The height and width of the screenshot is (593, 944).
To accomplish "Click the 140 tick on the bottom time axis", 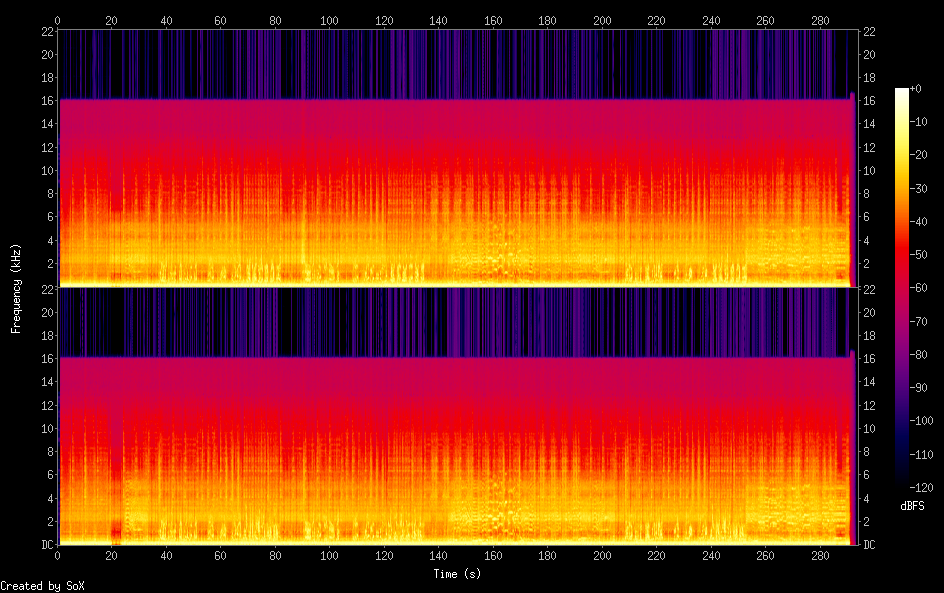I will pos(438,556).
